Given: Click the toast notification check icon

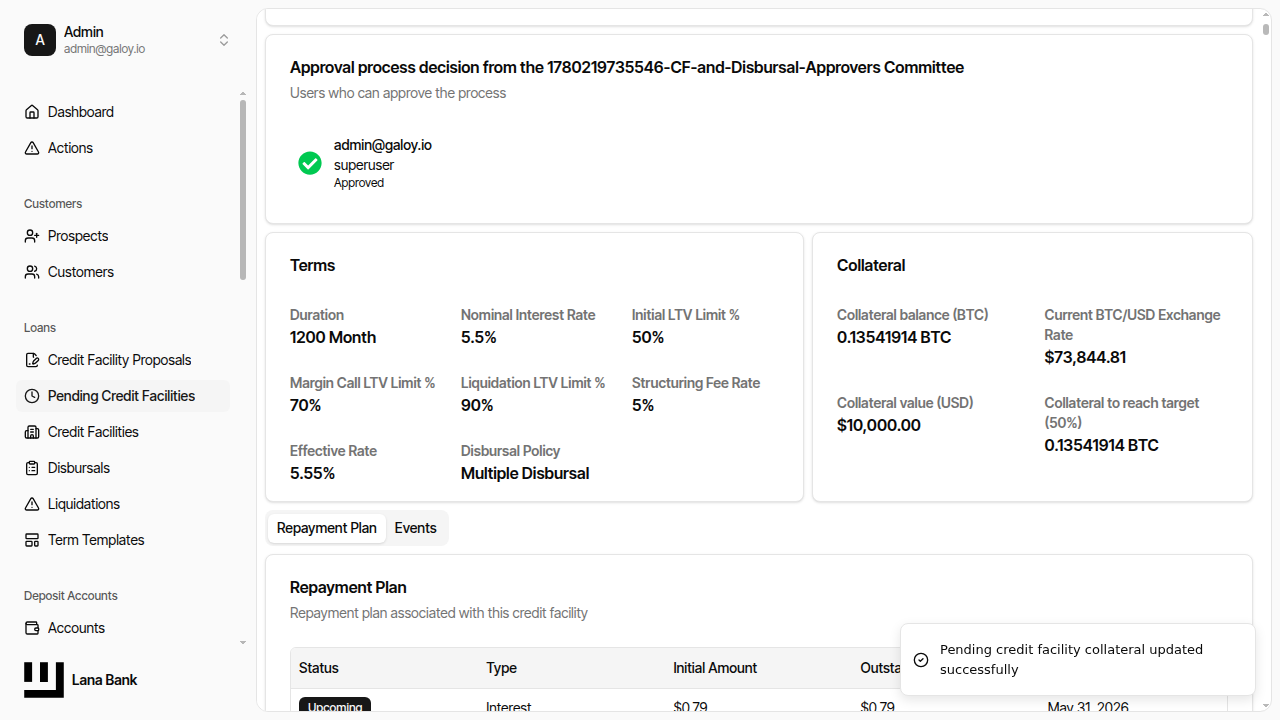Looking at the screenshot, I should [x=921, y=660].
